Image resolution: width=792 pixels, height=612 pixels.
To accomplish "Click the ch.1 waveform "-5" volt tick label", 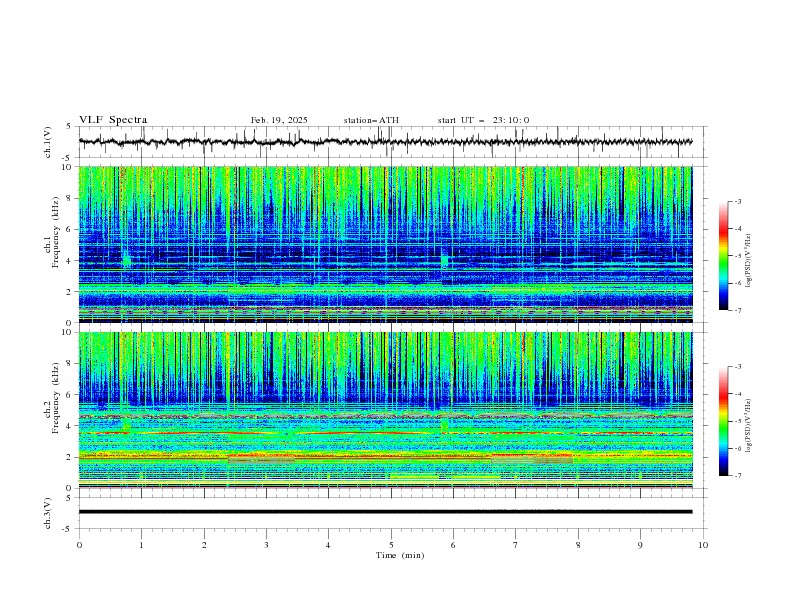I will click(68, 158).
